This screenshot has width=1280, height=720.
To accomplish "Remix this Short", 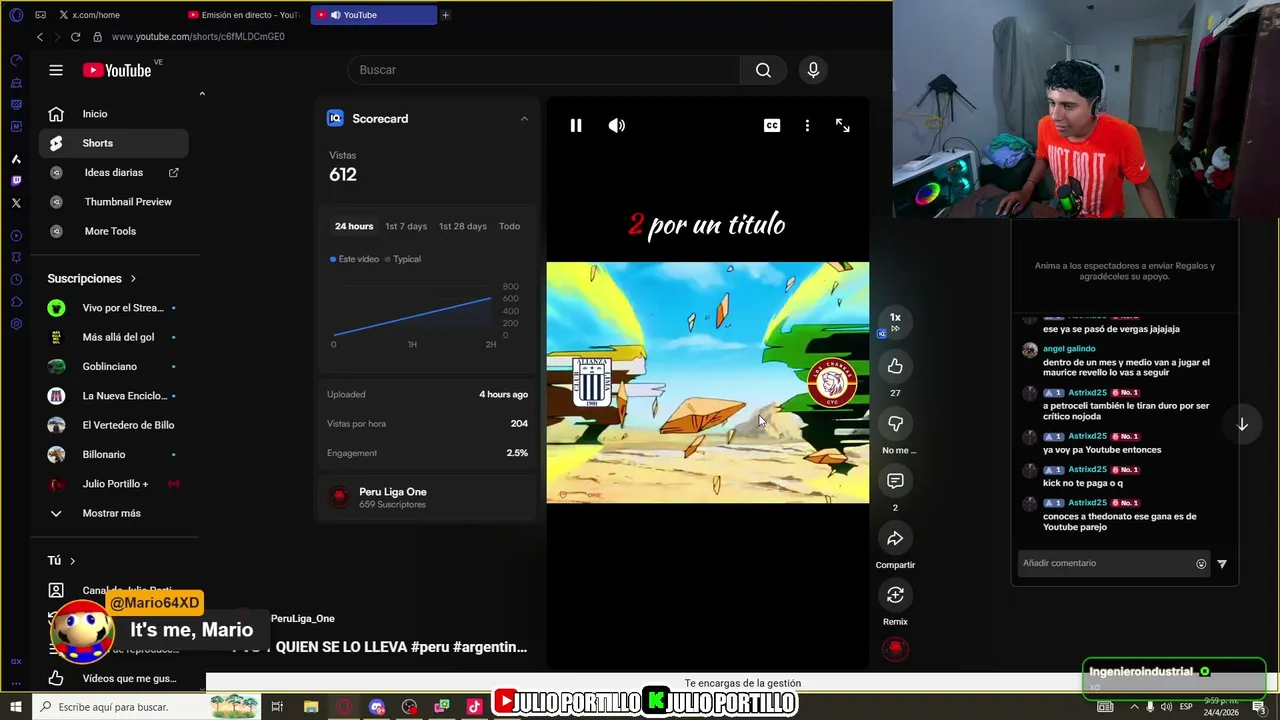I will coord(895,595).
